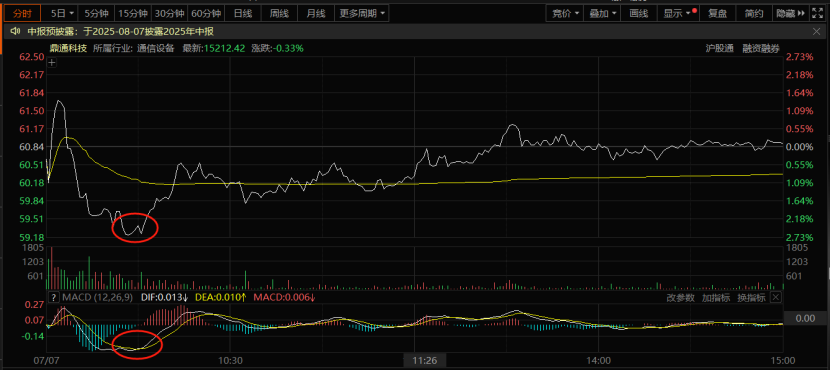Viewport: 830px width, 370px height.
Task: Click 隐藏 to hide side panel
Action: point(789,14)
